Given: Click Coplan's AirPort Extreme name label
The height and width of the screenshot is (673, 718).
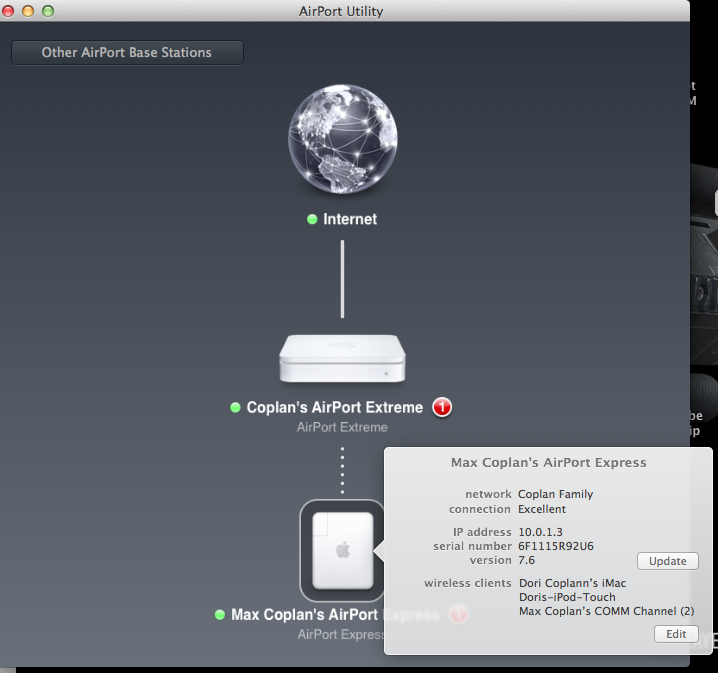Looking at the screenshot, I should click(x=335, y=407).
